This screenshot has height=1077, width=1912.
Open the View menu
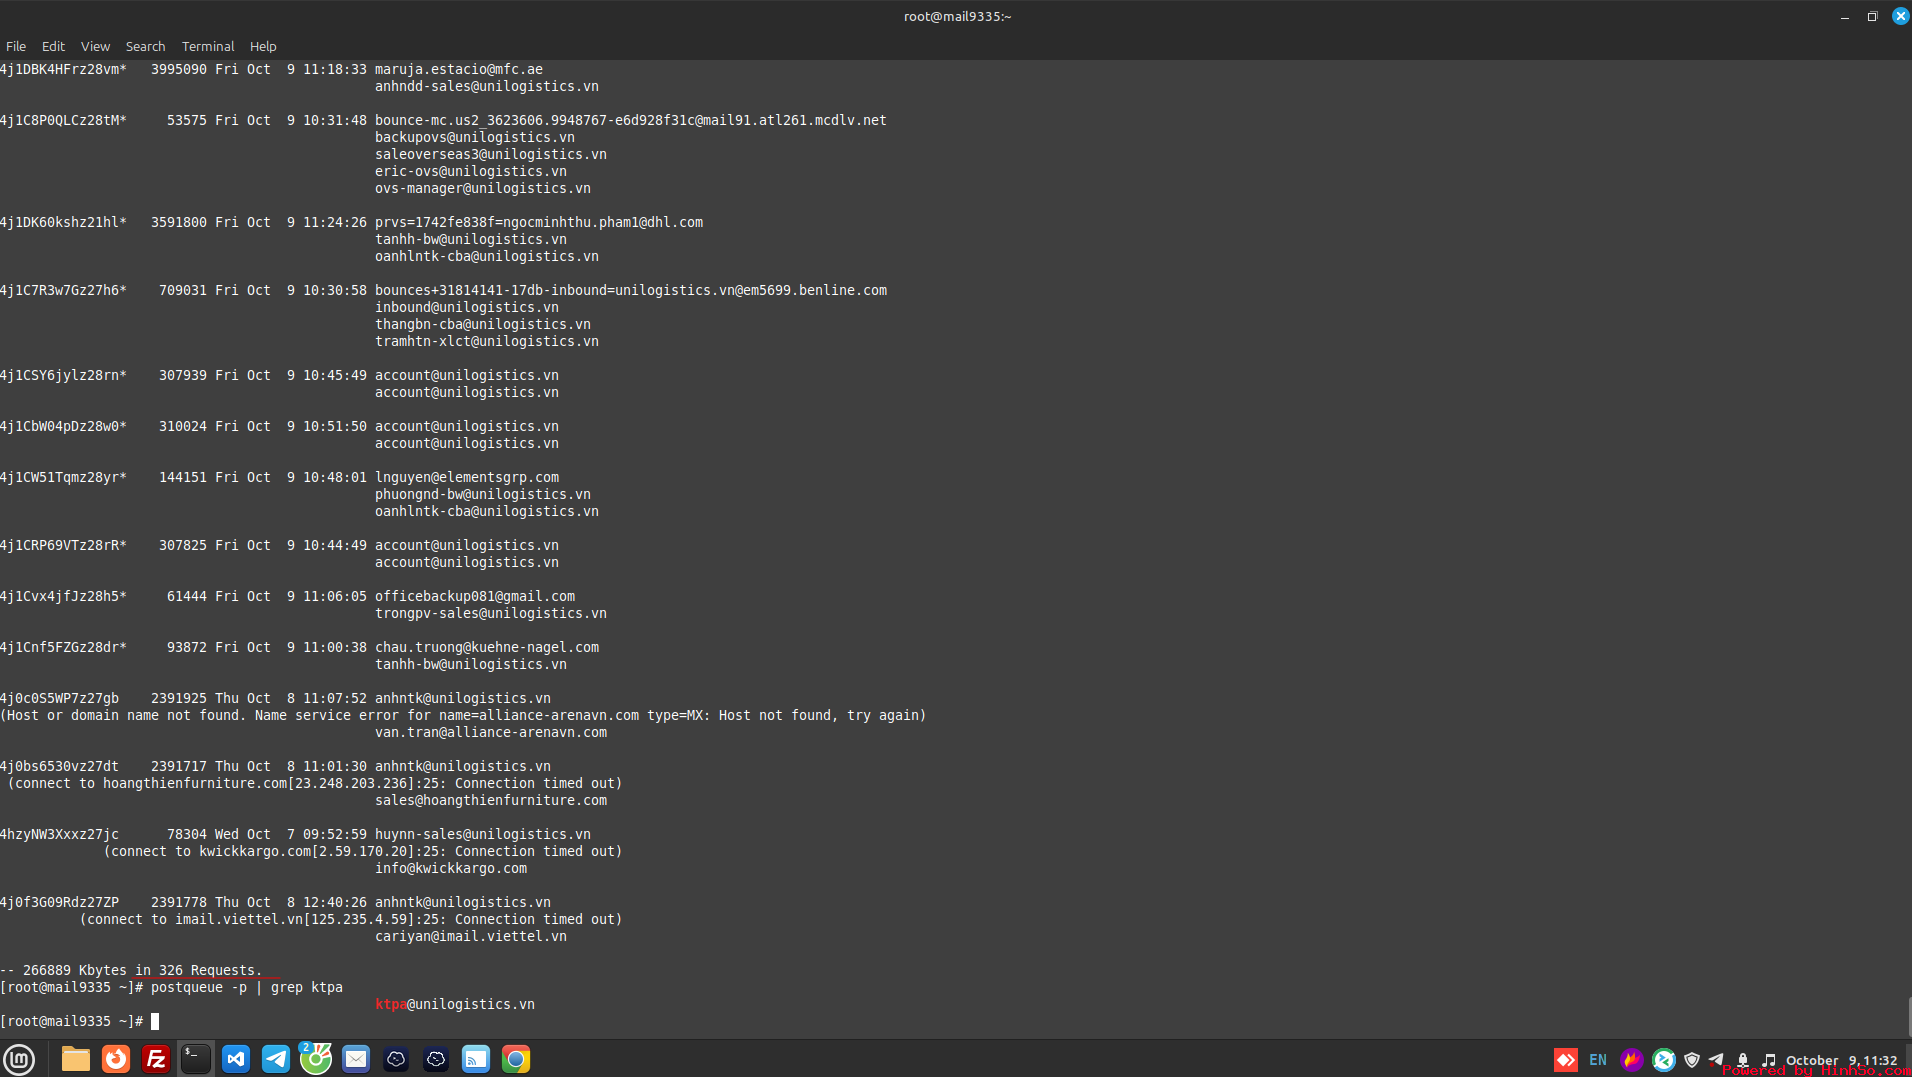click(95, 46)
